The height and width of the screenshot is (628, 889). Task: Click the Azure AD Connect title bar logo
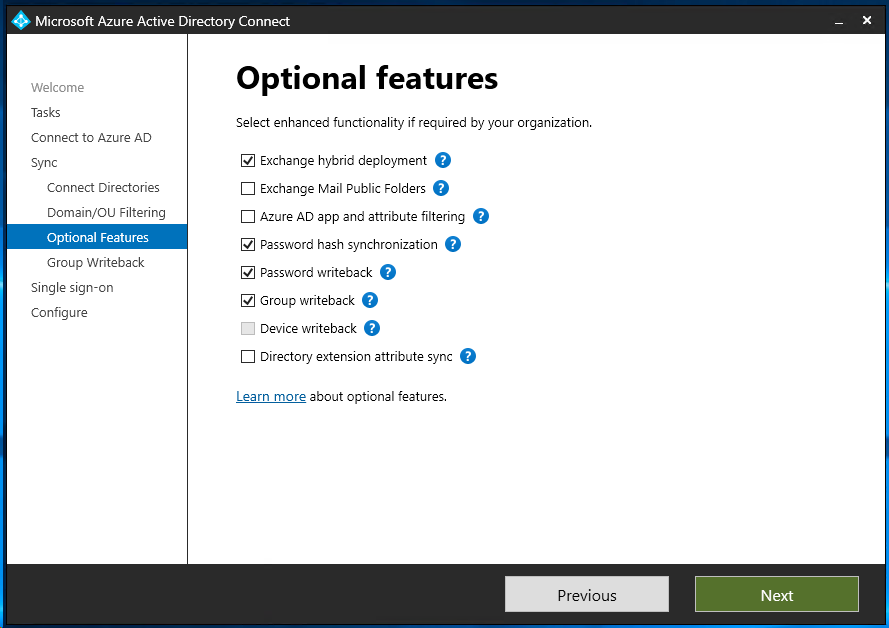tap(21, 20)
